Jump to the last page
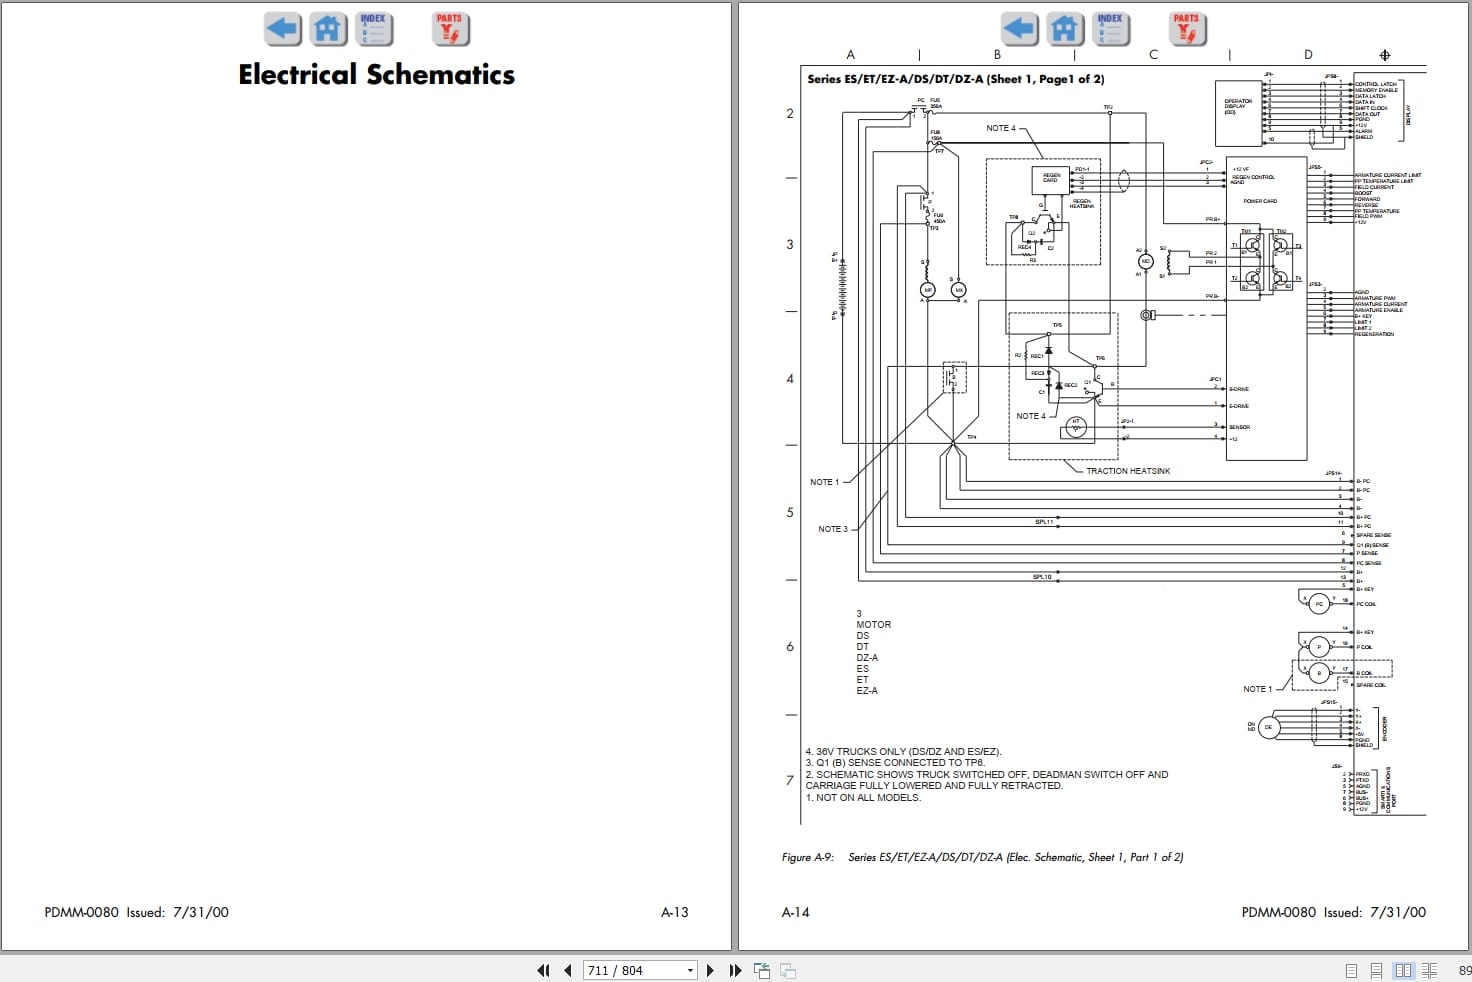1472x982 pixels. (x=735, y=970)
